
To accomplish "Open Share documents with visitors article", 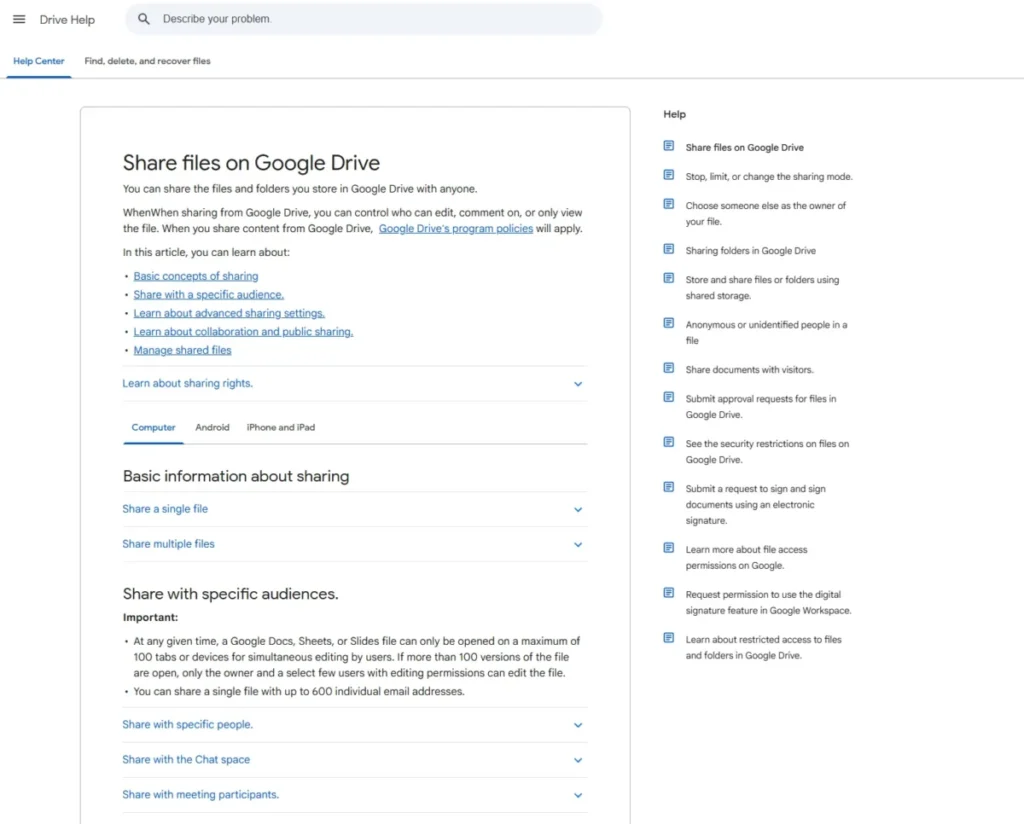I will click(x=750, y=370).
